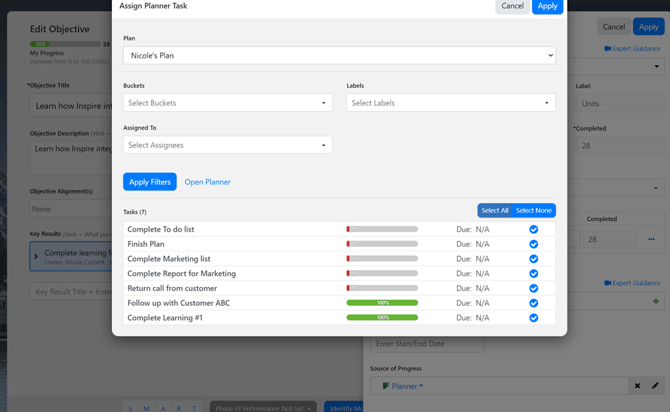Remove Planner source with the X icon
Image resolution: width=670 pixels, height=412 pixels.
point(637,386)
